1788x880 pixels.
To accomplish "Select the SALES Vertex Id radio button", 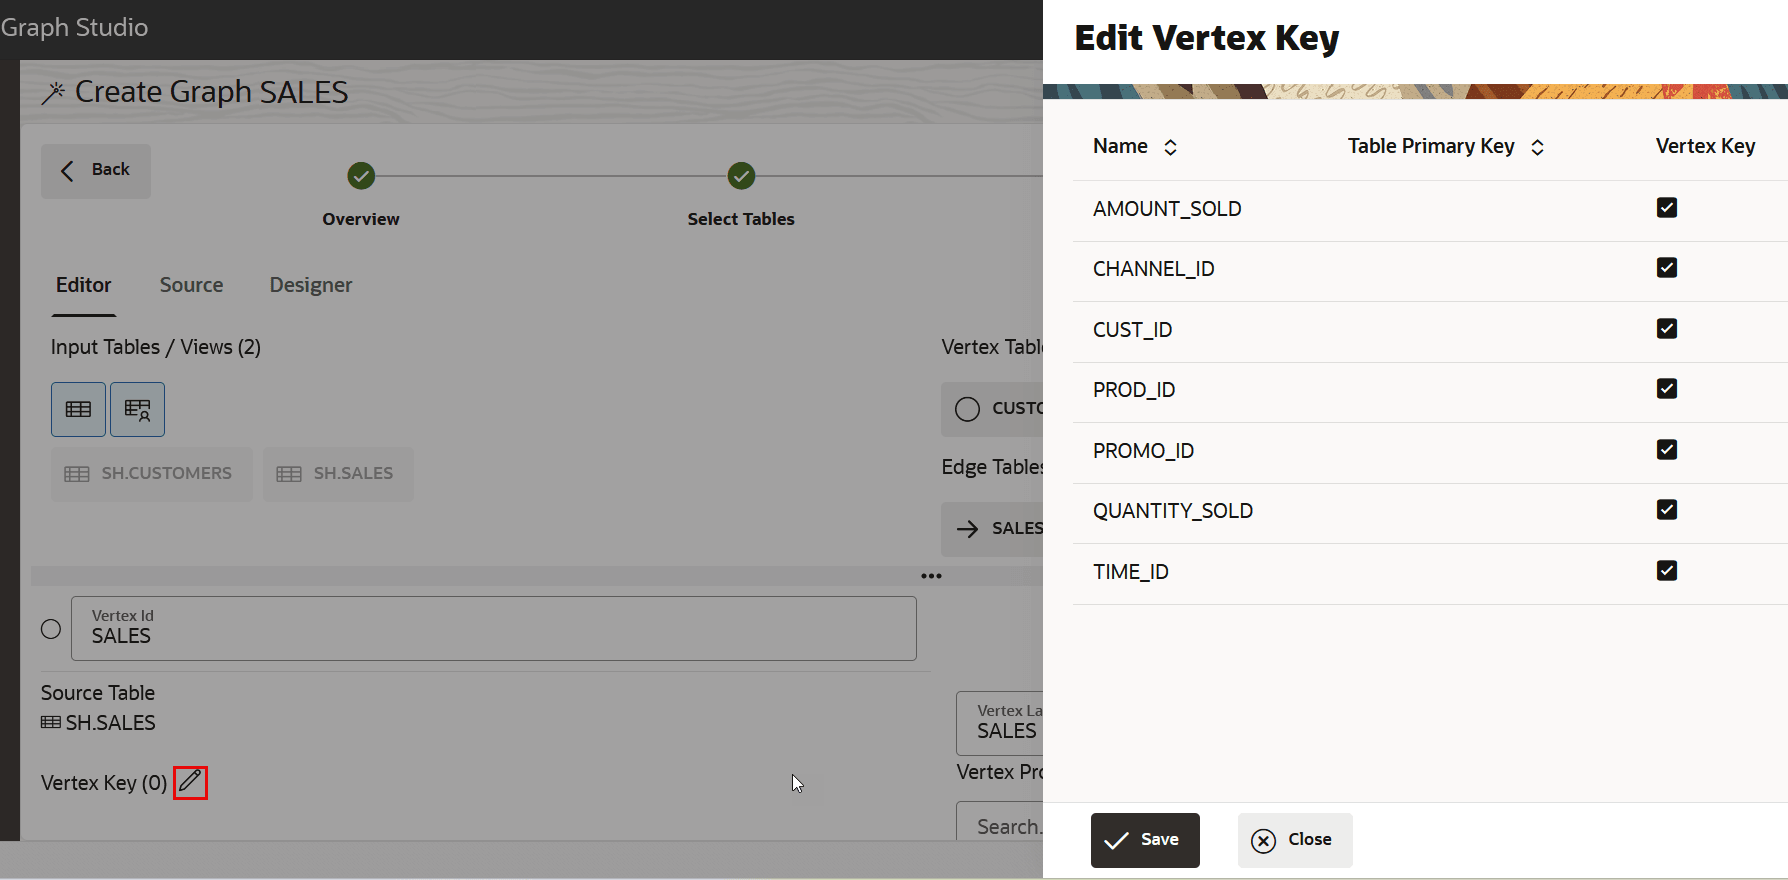I will pyautogui.click(x=51, y=629).
